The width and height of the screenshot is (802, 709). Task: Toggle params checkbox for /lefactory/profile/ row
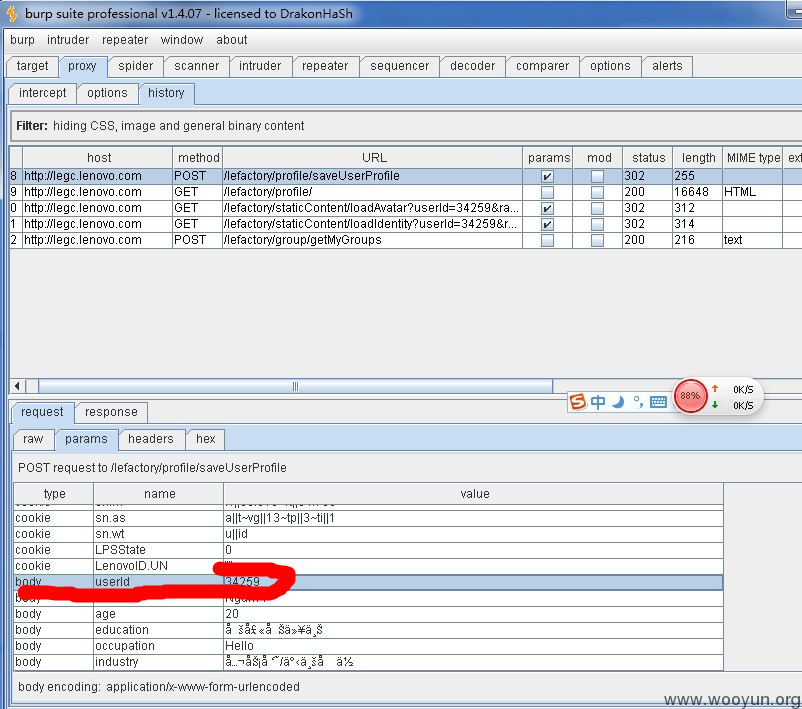point(547,192)
